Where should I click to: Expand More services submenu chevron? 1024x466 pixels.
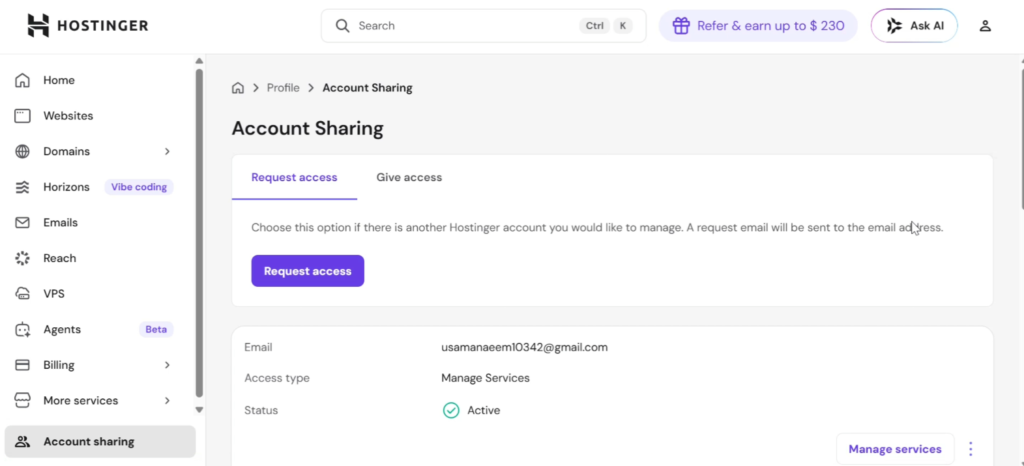167,401
